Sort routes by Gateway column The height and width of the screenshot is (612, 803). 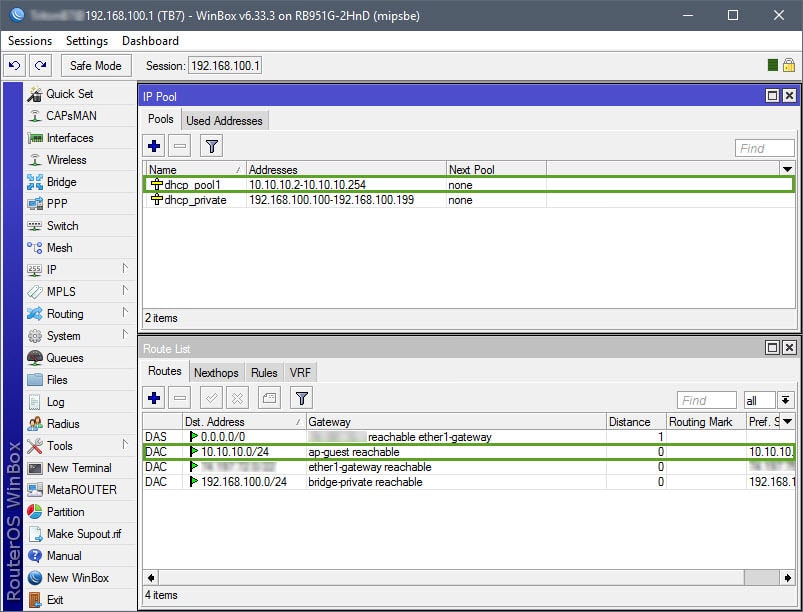(x=456, y=421)
